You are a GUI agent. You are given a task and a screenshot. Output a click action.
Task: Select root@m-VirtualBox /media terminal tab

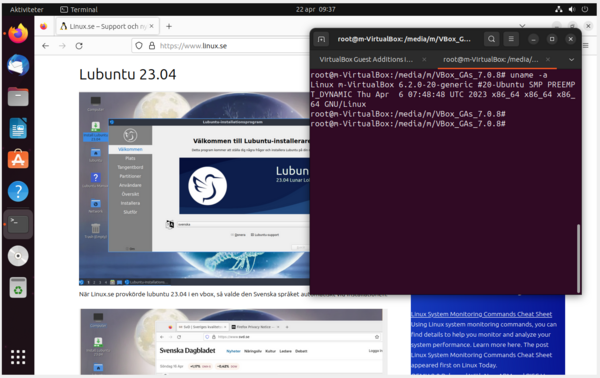(491, 60)
